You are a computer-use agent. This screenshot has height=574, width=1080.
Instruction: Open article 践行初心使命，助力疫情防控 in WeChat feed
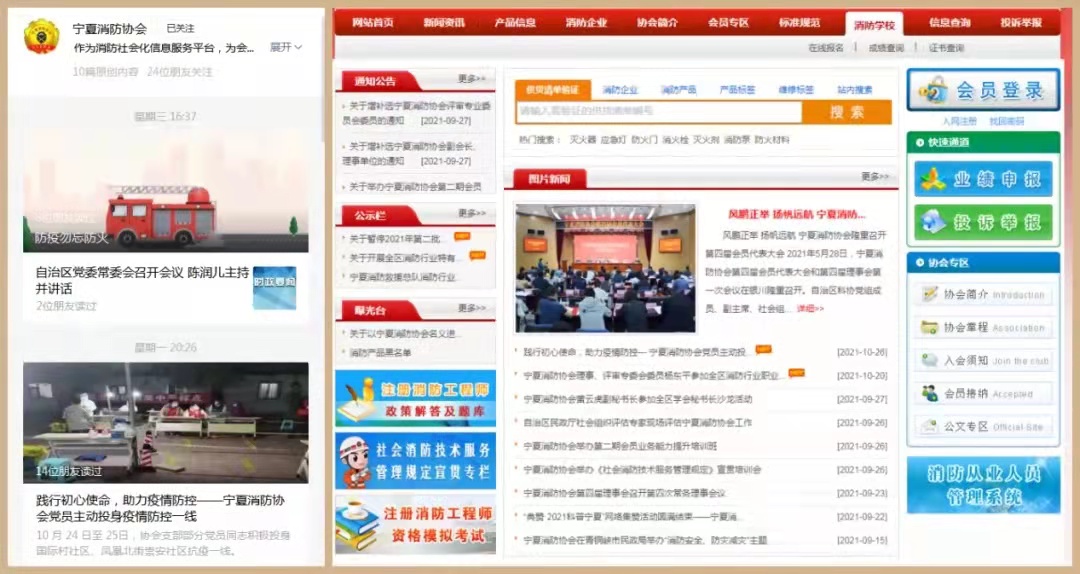click(160, 508)
